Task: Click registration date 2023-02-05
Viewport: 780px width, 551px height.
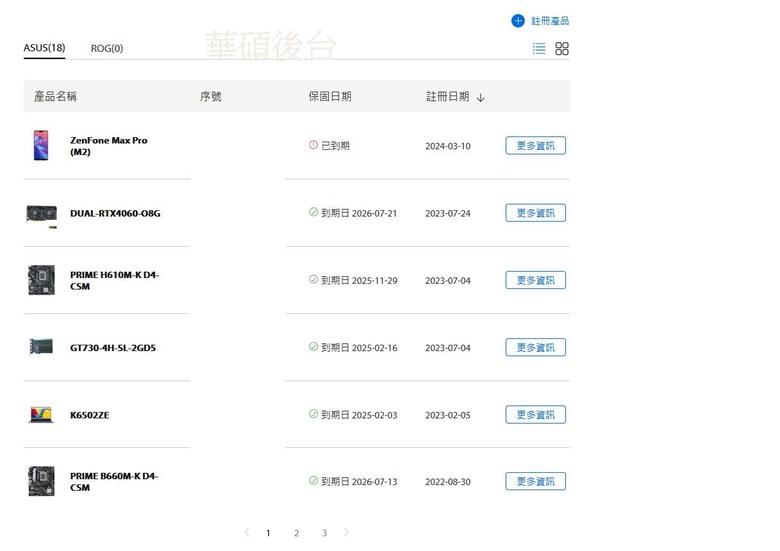Action: click(x=448, y=415)
